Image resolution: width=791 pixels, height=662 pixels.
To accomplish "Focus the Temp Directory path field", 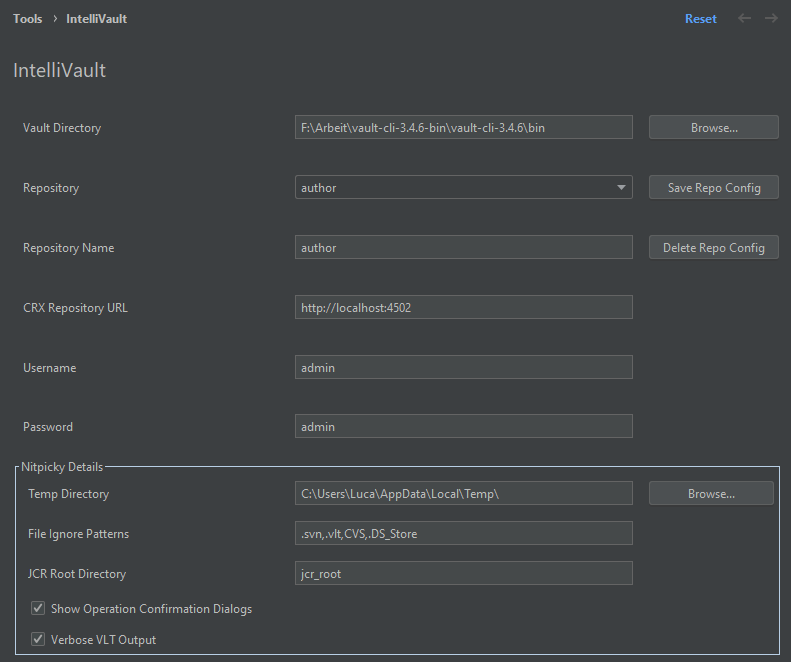I will 464,493.
